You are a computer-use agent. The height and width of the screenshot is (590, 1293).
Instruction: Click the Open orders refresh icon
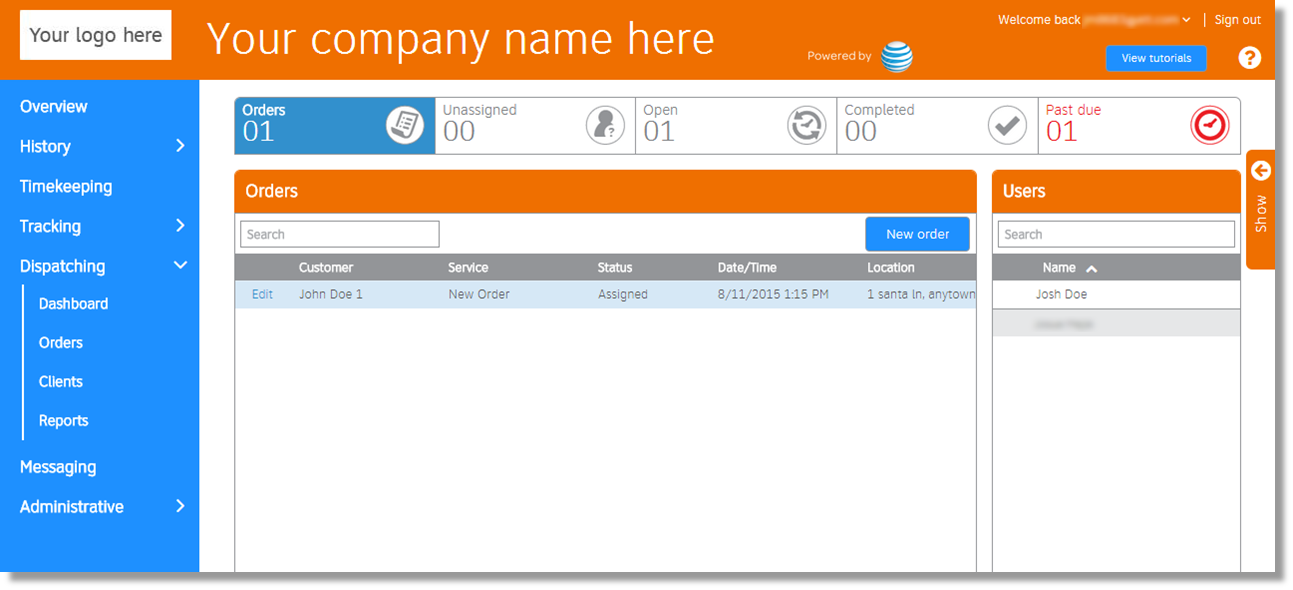tap(806, 125)
